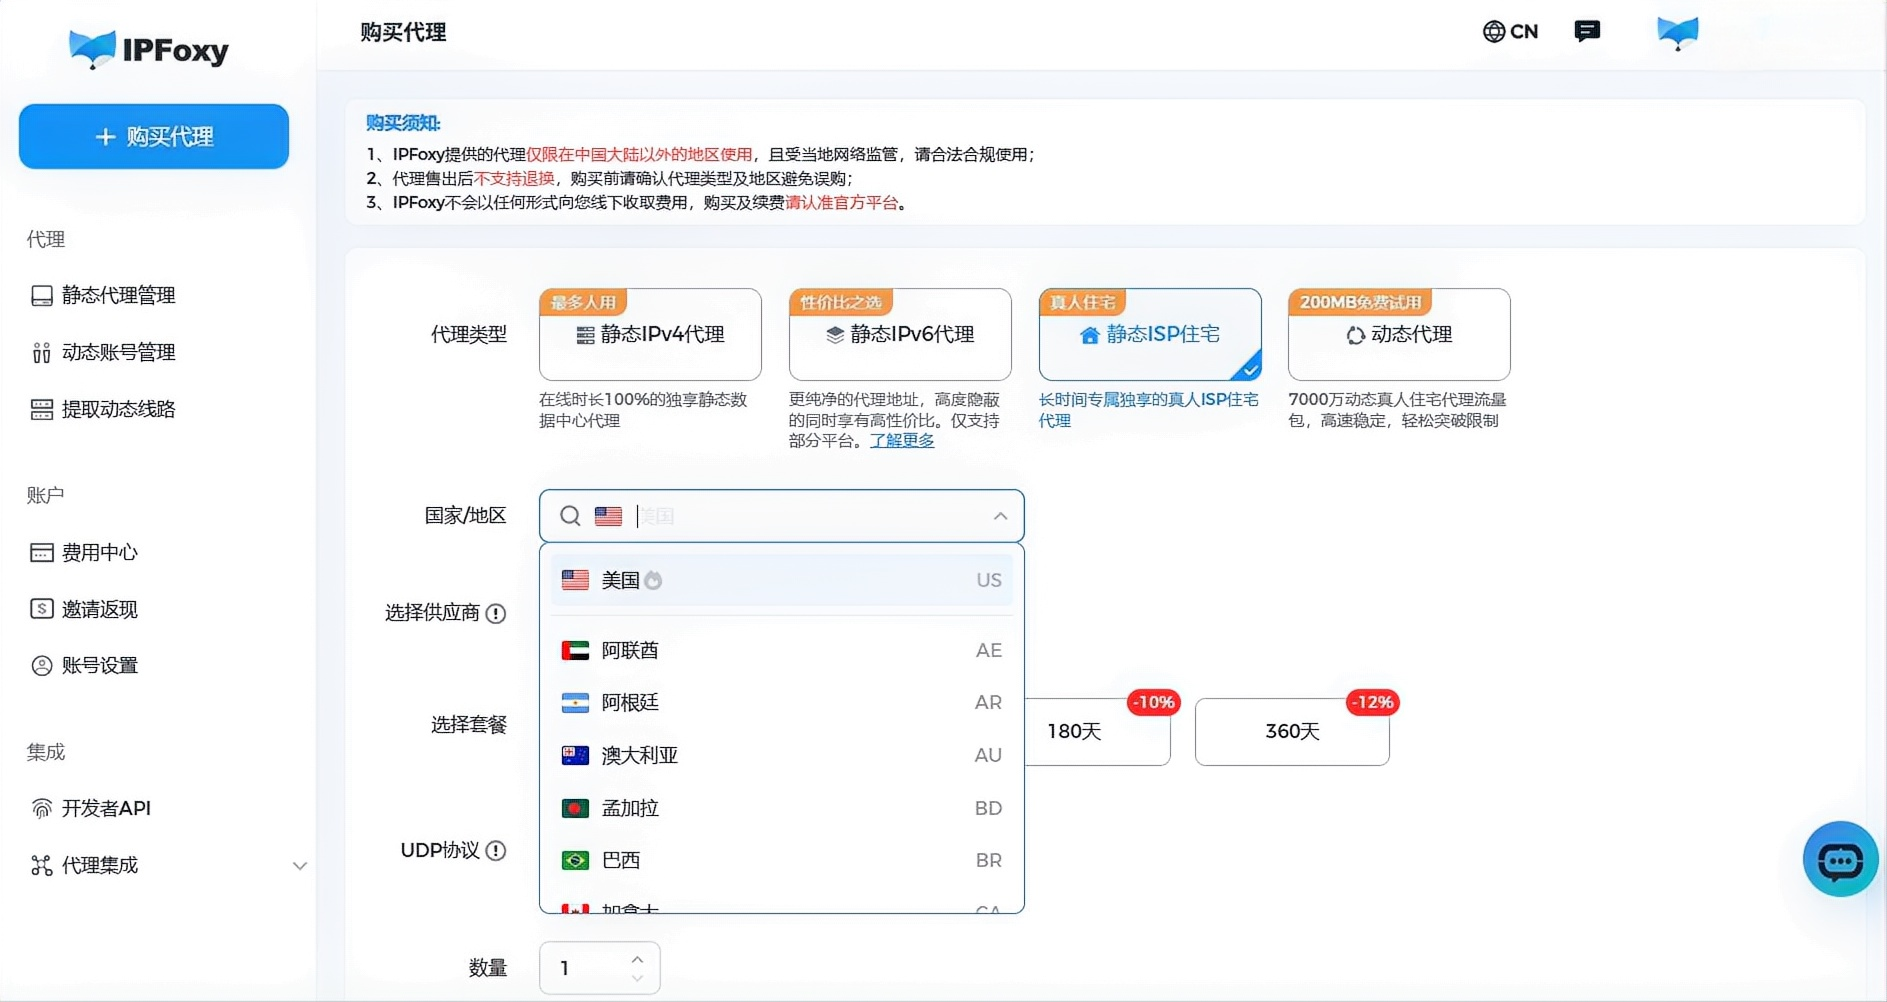The image size is (1887, 1002).
Task: Click the search magnifier icon in country box
Action: [x=570, y=516]
